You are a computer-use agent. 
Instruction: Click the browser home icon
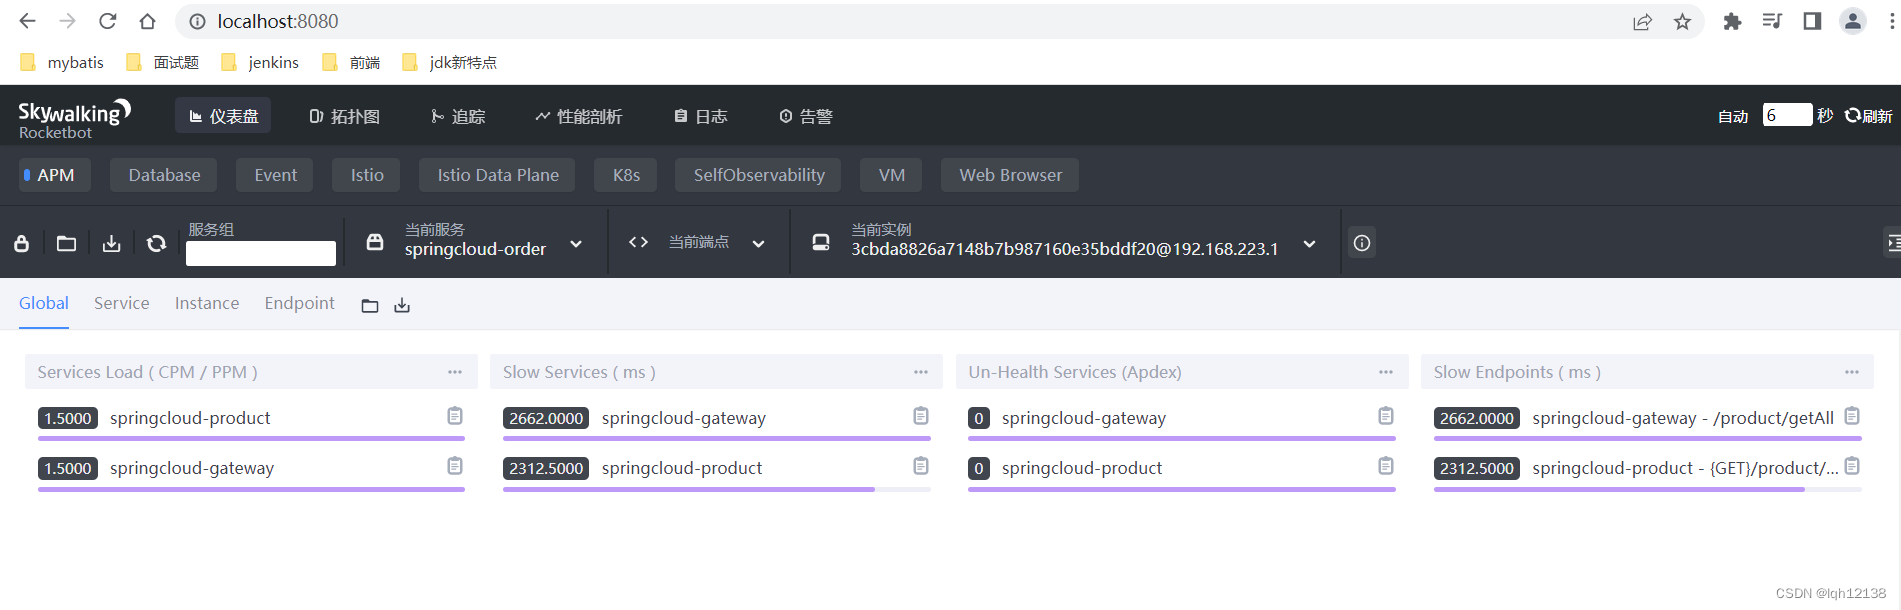coord(147,21)
